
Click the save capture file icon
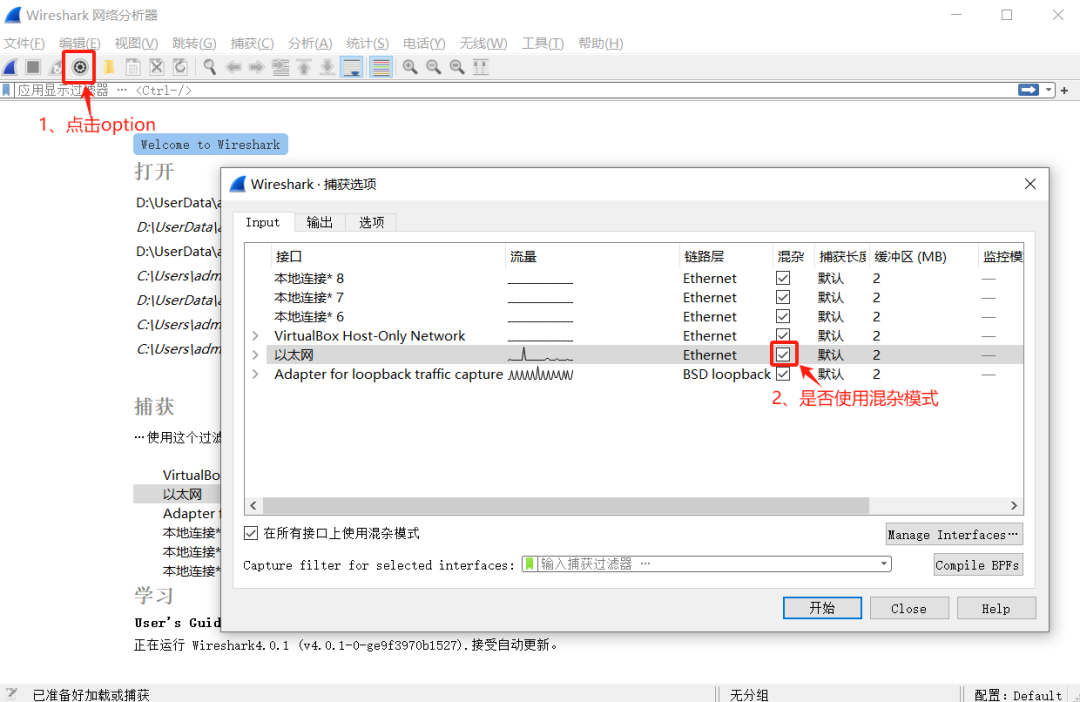click(x=133, y=67)
